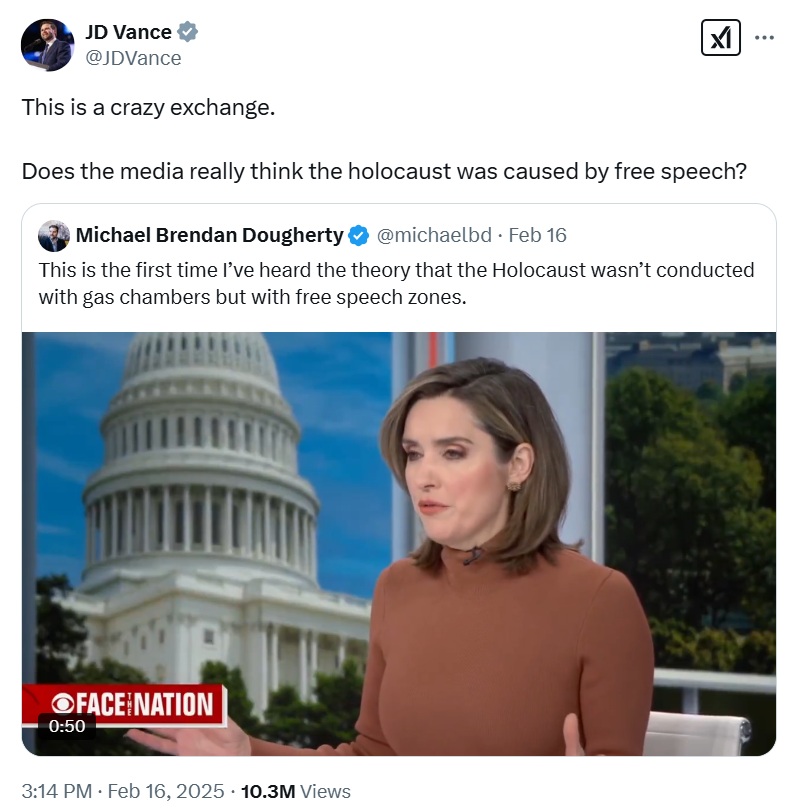The image size is (792, 811).
Task: Click the Grok xI icon
Action: [x=720, y=38]
